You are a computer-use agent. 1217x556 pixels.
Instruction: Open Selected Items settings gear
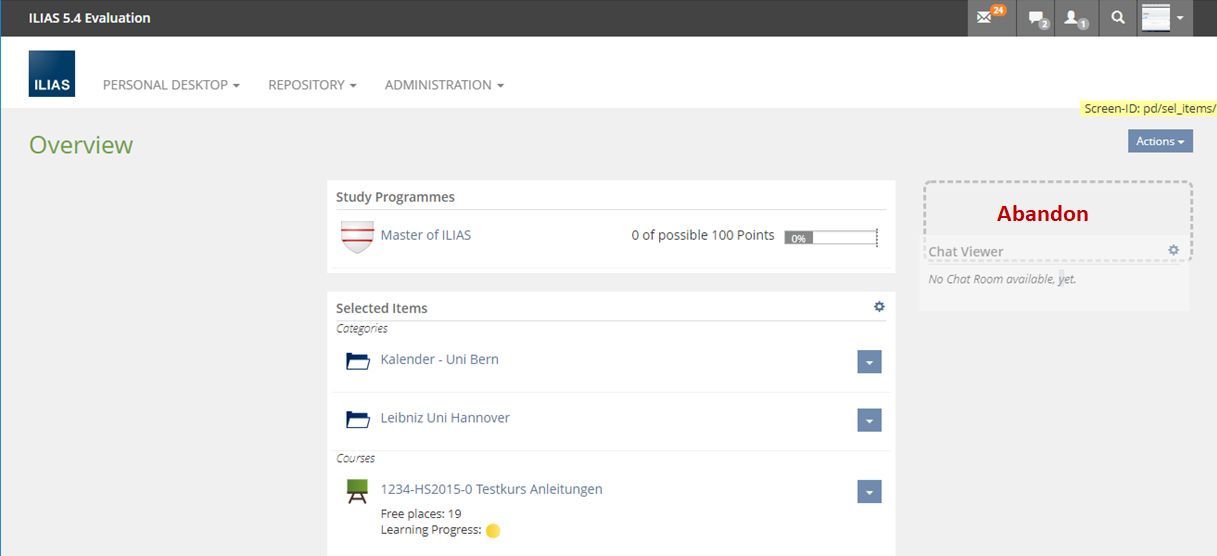pos(879,307)
